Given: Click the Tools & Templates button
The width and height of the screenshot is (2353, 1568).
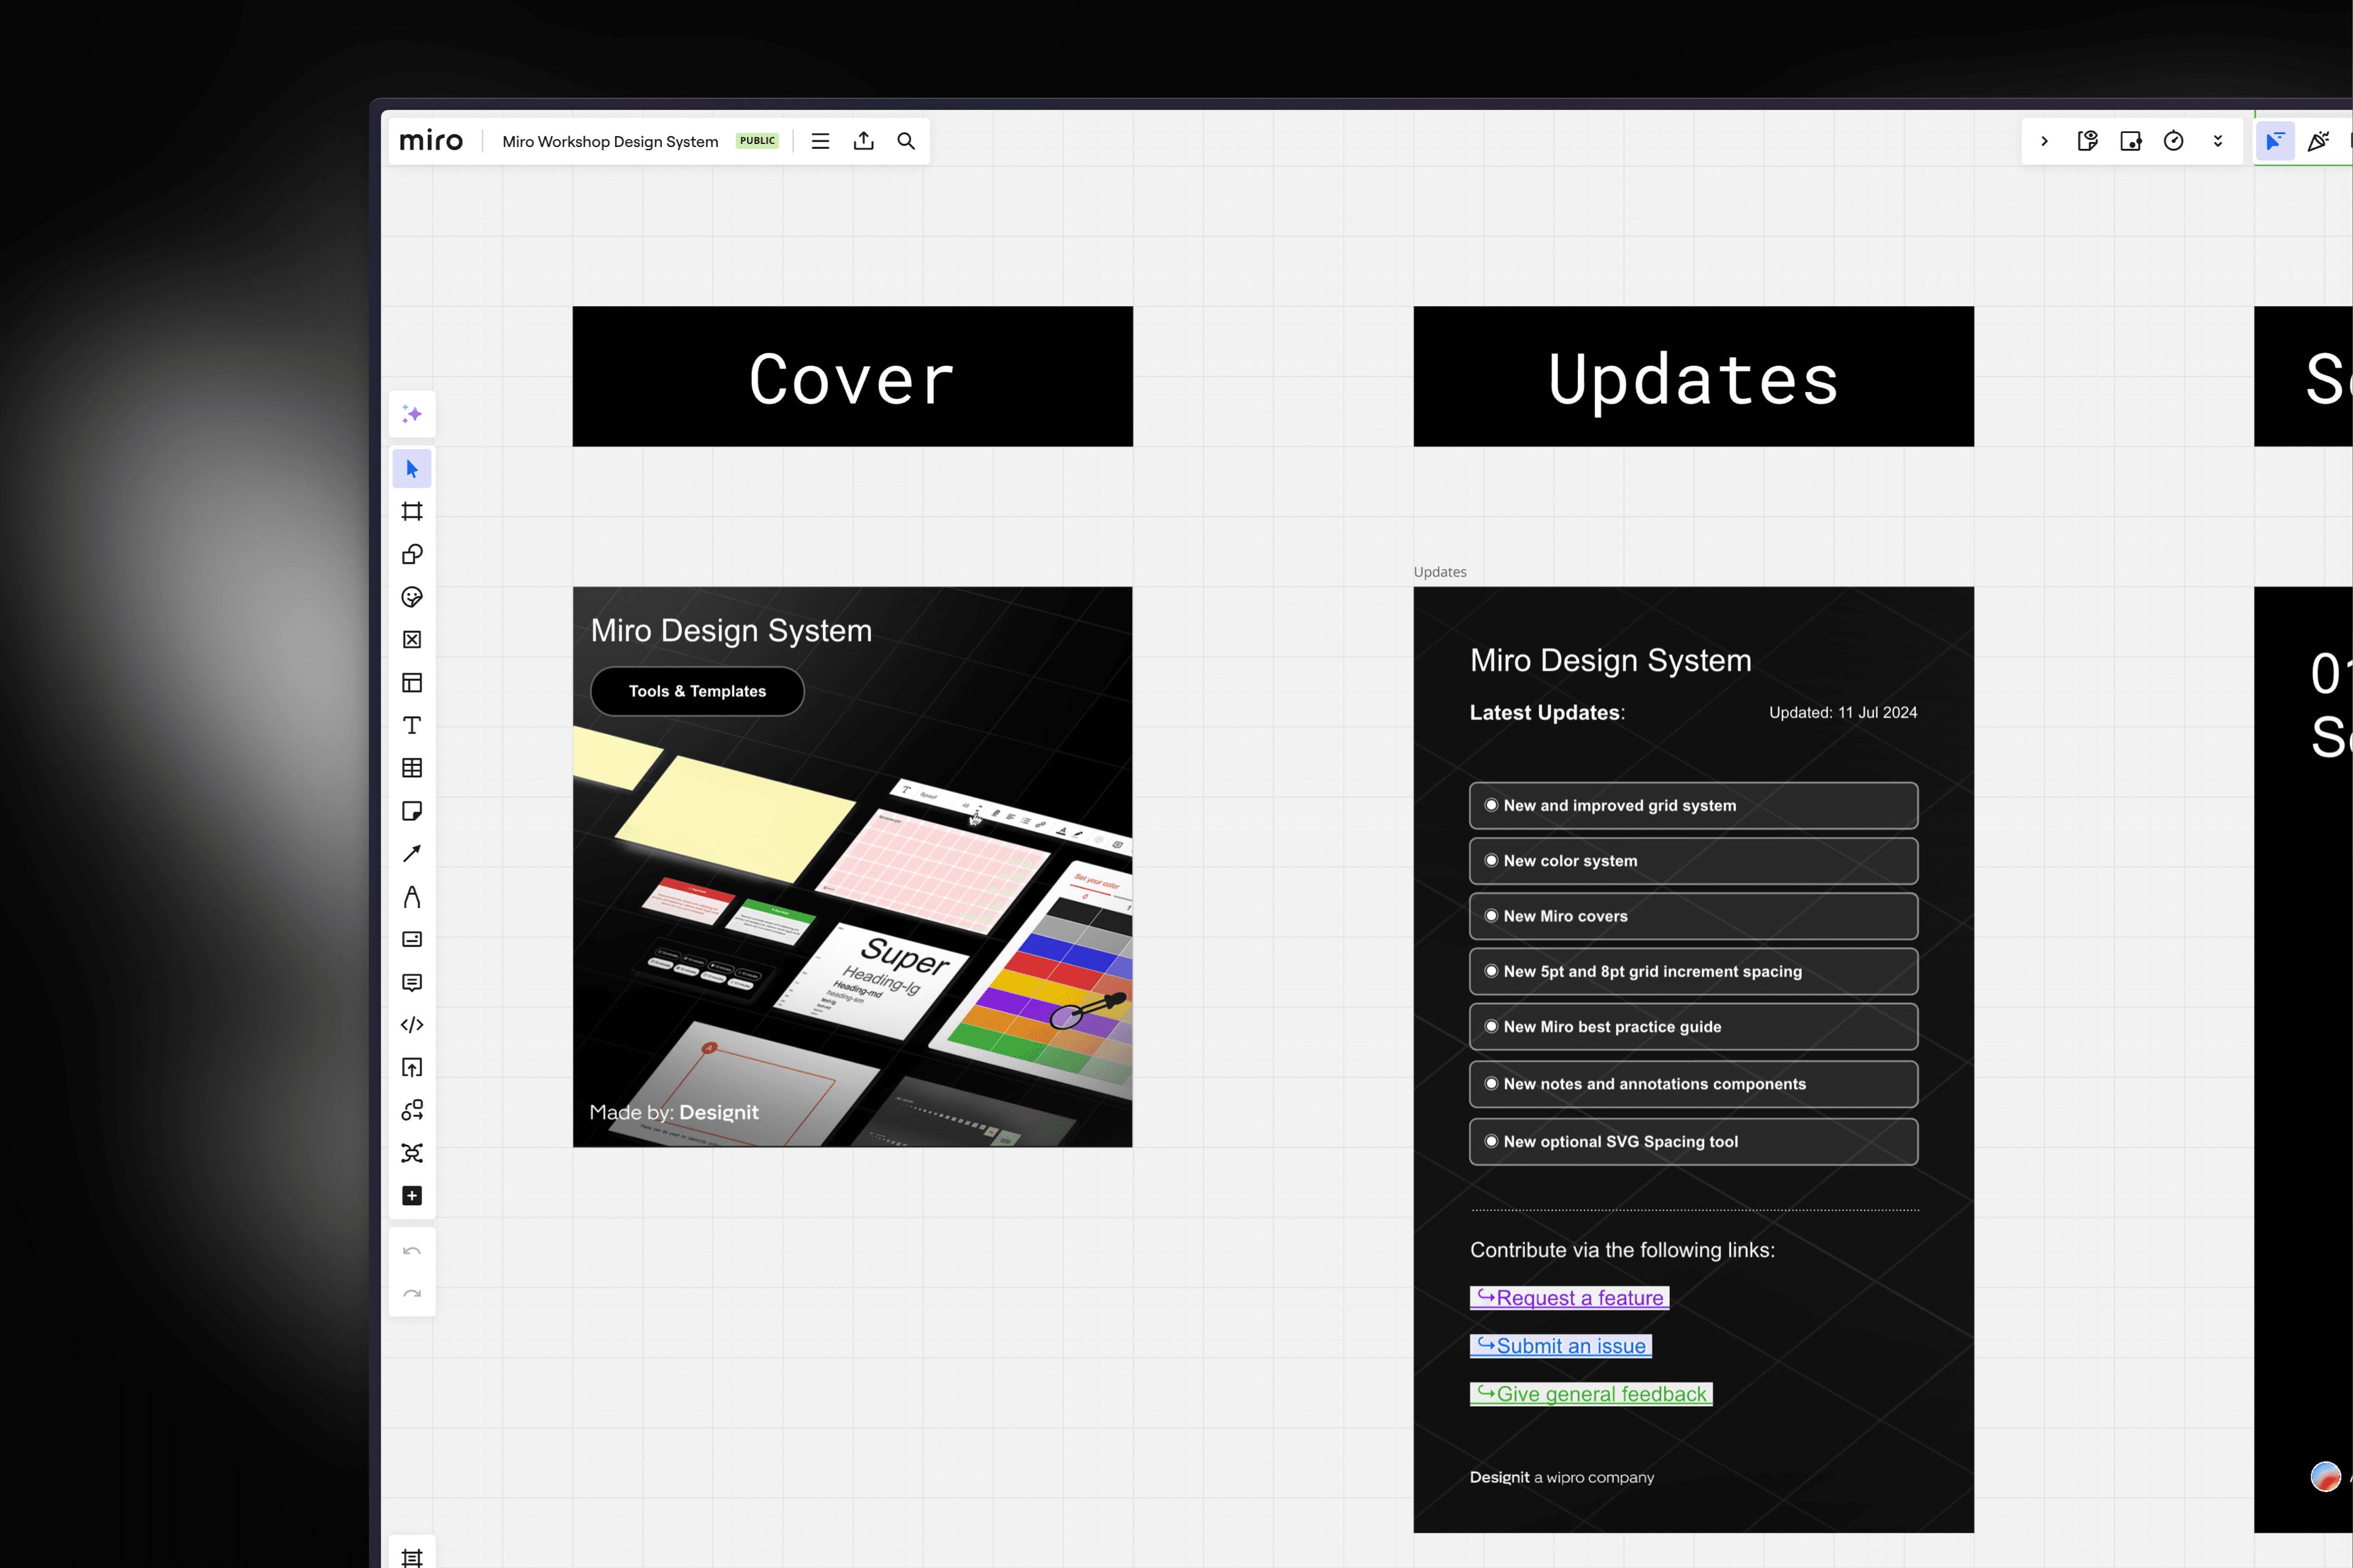Looking at the screenshot, I should [697, 692].
